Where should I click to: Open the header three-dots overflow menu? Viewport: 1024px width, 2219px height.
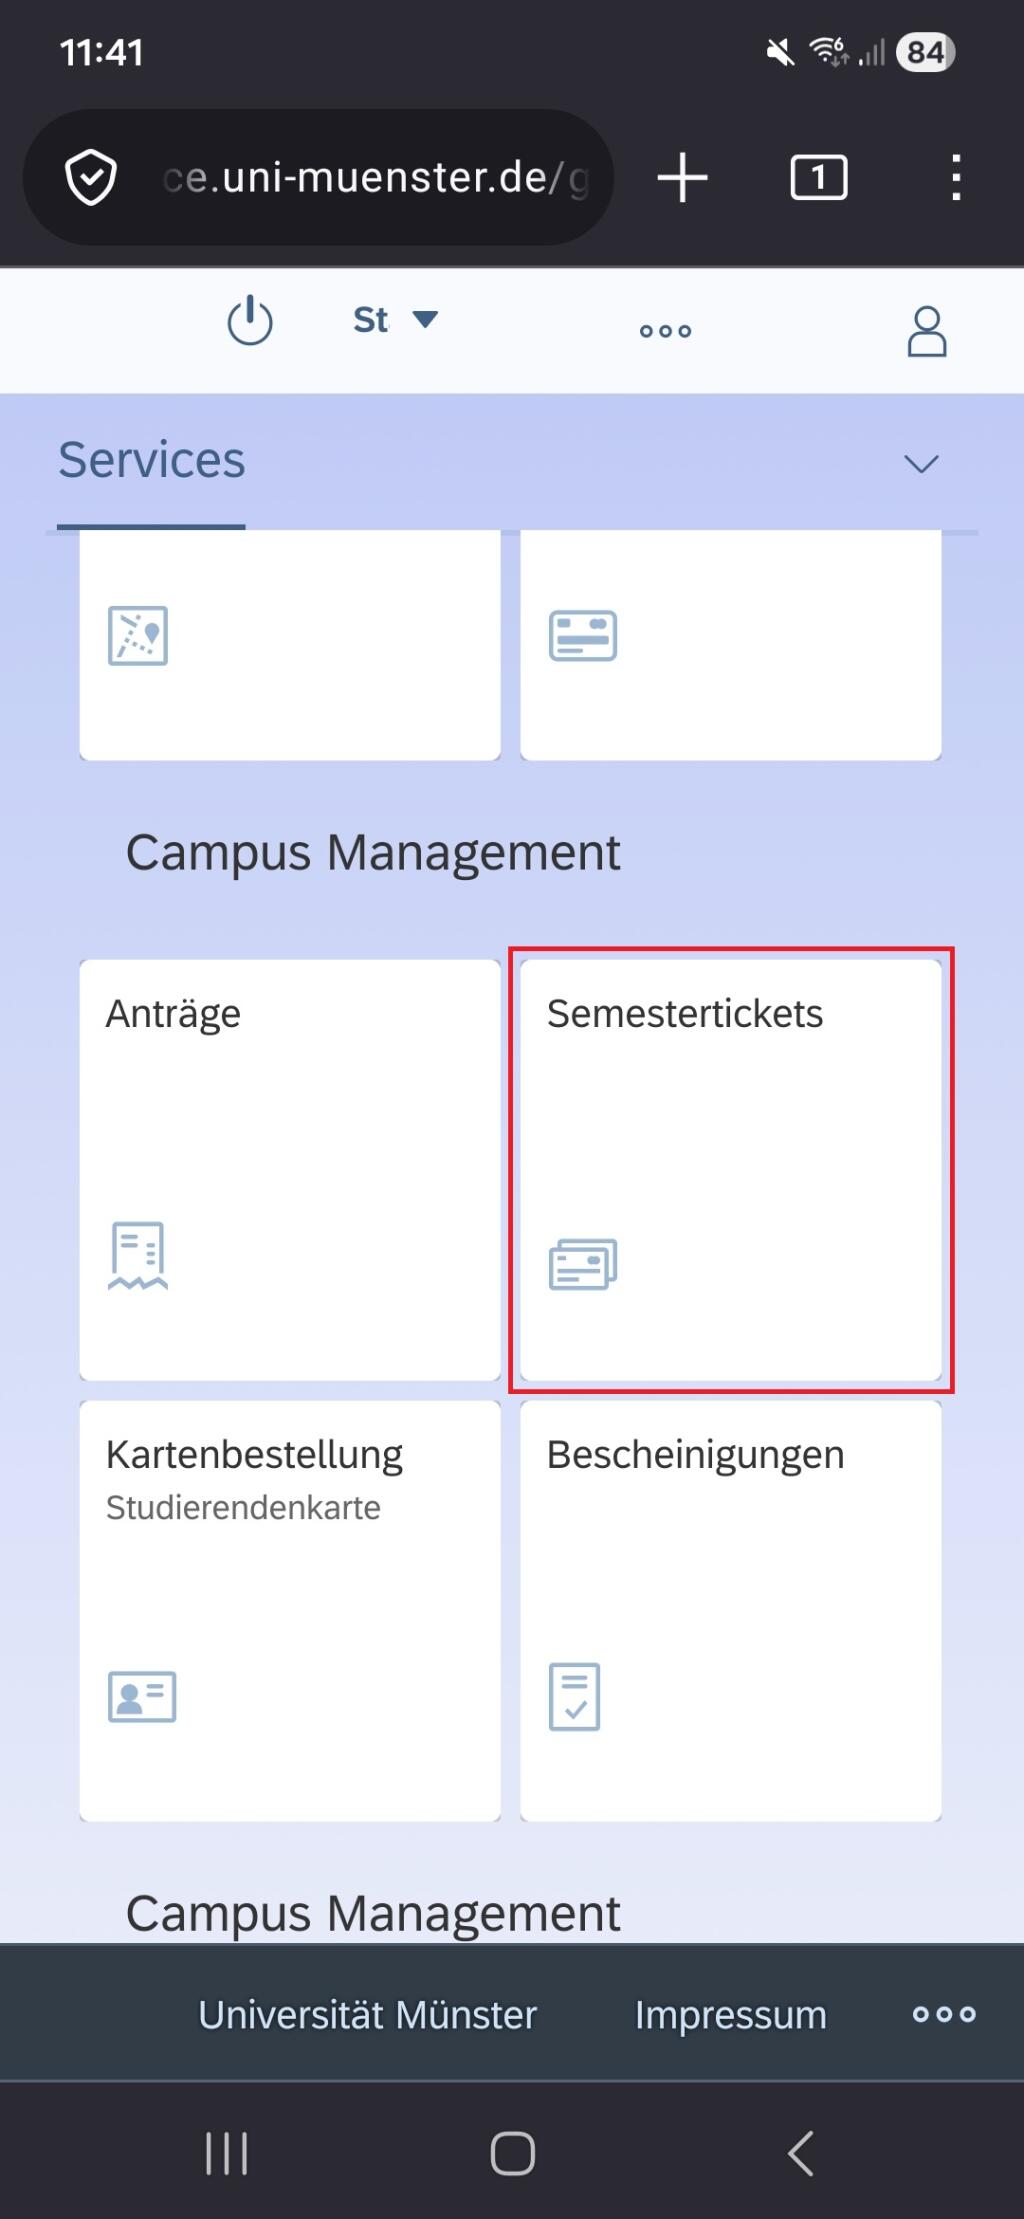(x=665, y=331)
